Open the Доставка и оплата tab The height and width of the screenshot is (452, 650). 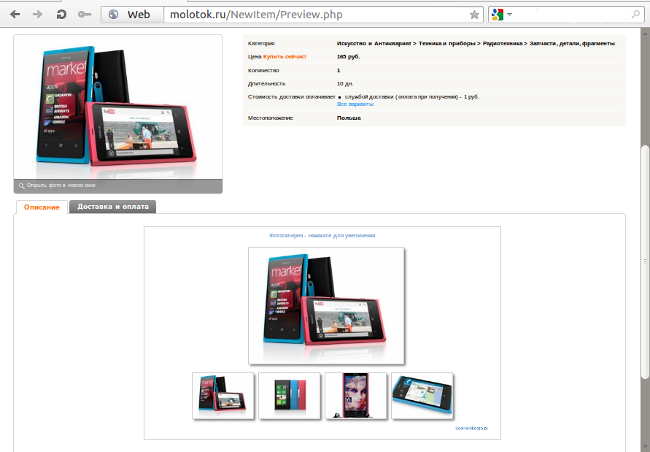tap(113, 207)
